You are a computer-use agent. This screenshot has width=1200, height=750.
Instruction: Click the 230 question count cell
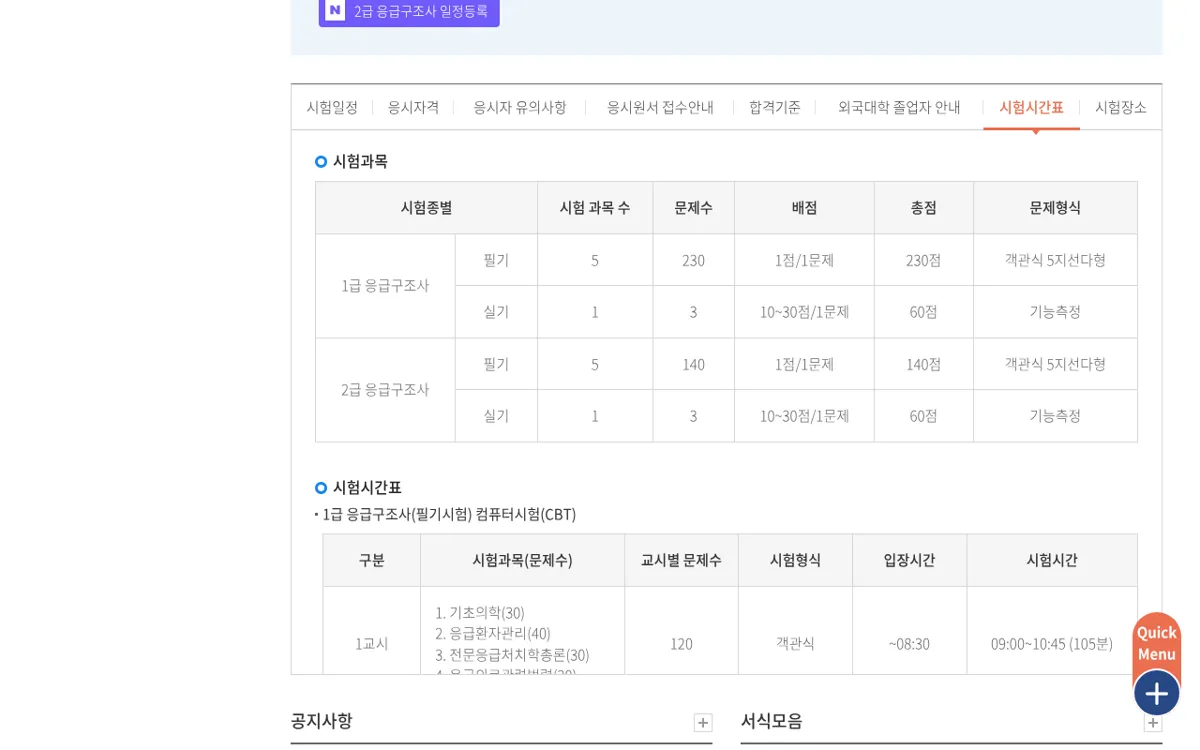point(694,260)
